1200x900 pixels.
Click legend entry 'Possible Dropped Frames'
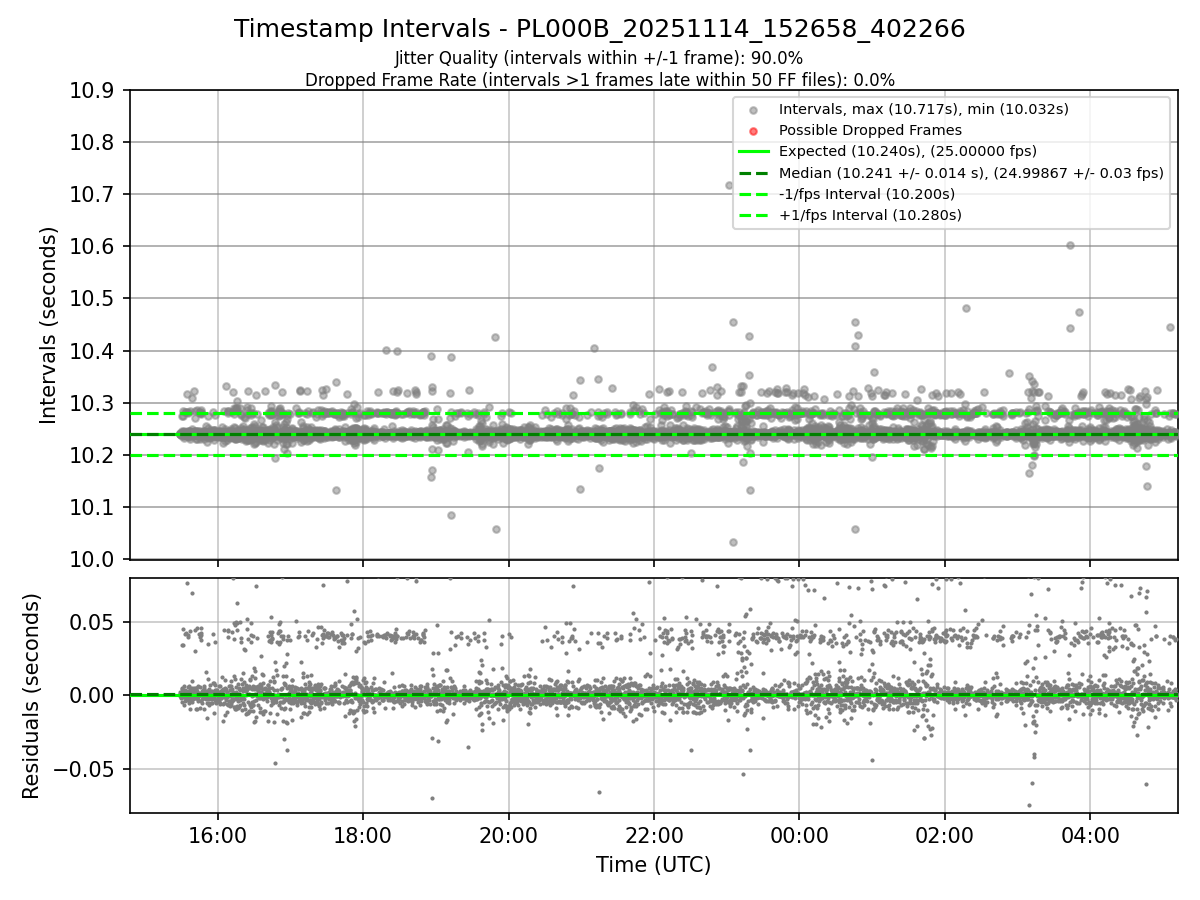click(x=870, y=130)
